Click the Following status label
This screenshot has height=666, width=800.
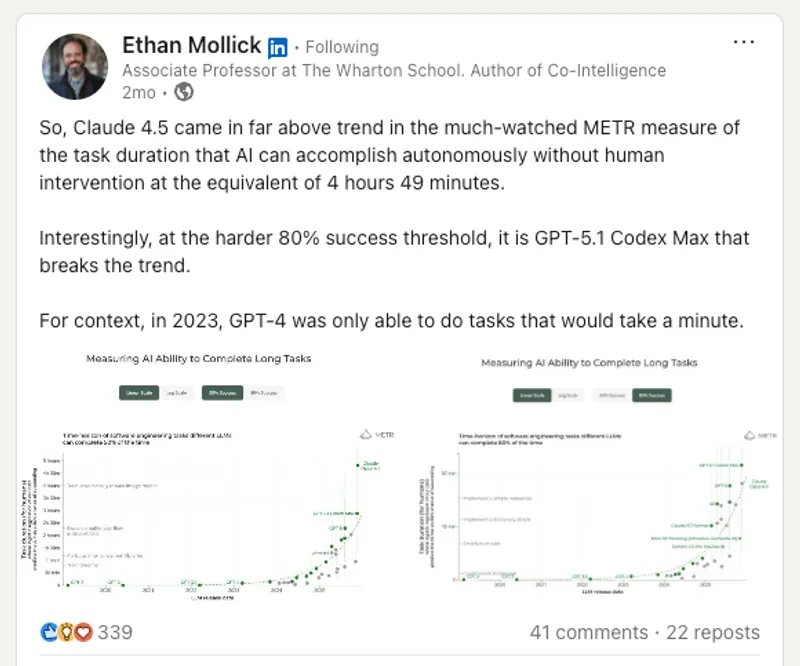[341, 47]
